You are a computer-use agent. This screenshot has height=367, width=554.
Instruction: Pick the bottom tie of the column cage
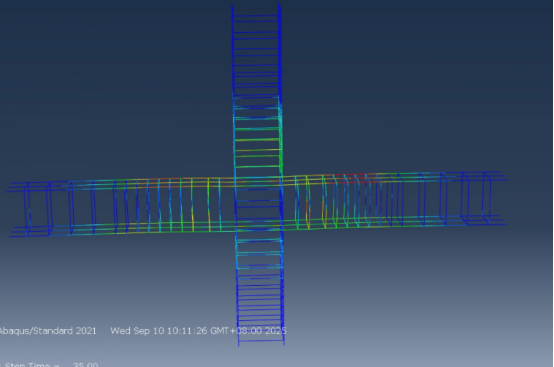click(261, 342)
